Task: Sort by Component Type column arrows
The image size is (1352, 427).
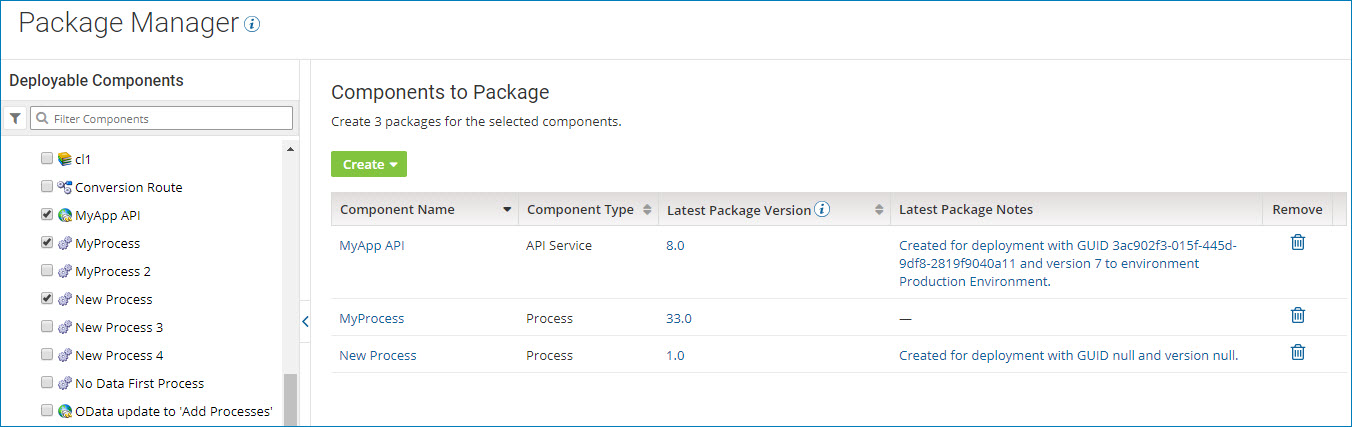Action: (x=647, y=210)
